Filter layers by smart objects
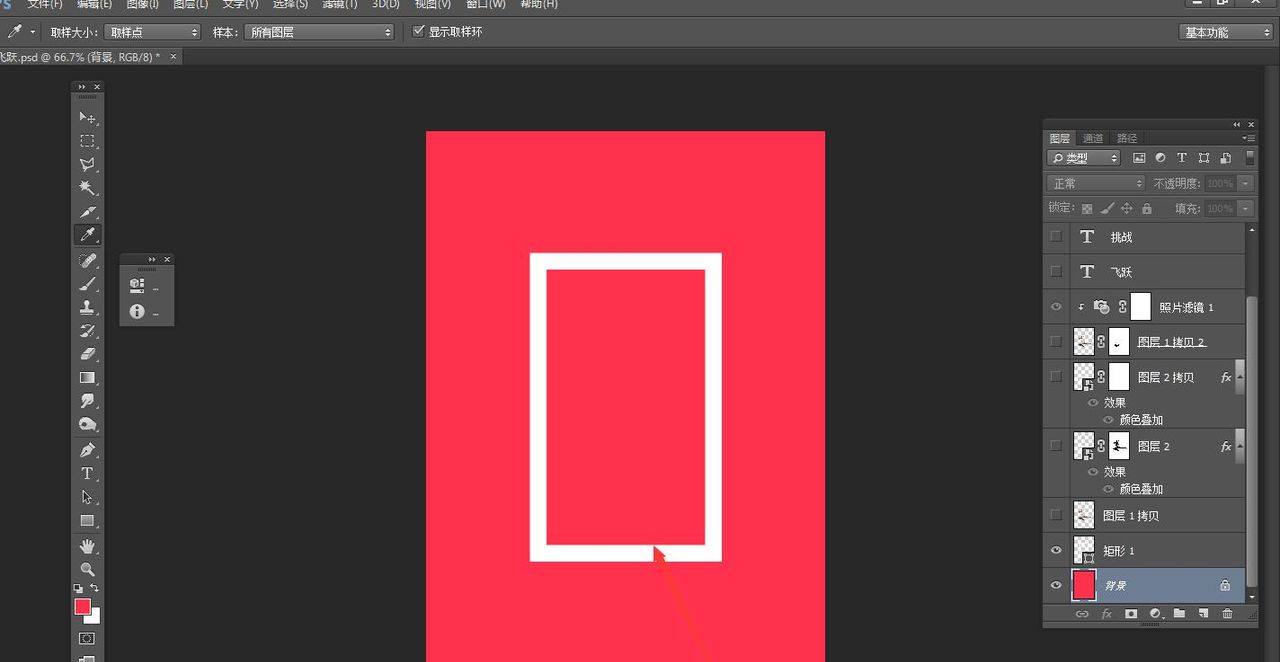The height and width of the screenshot is (662, 1280). (x=1224, y=158)
